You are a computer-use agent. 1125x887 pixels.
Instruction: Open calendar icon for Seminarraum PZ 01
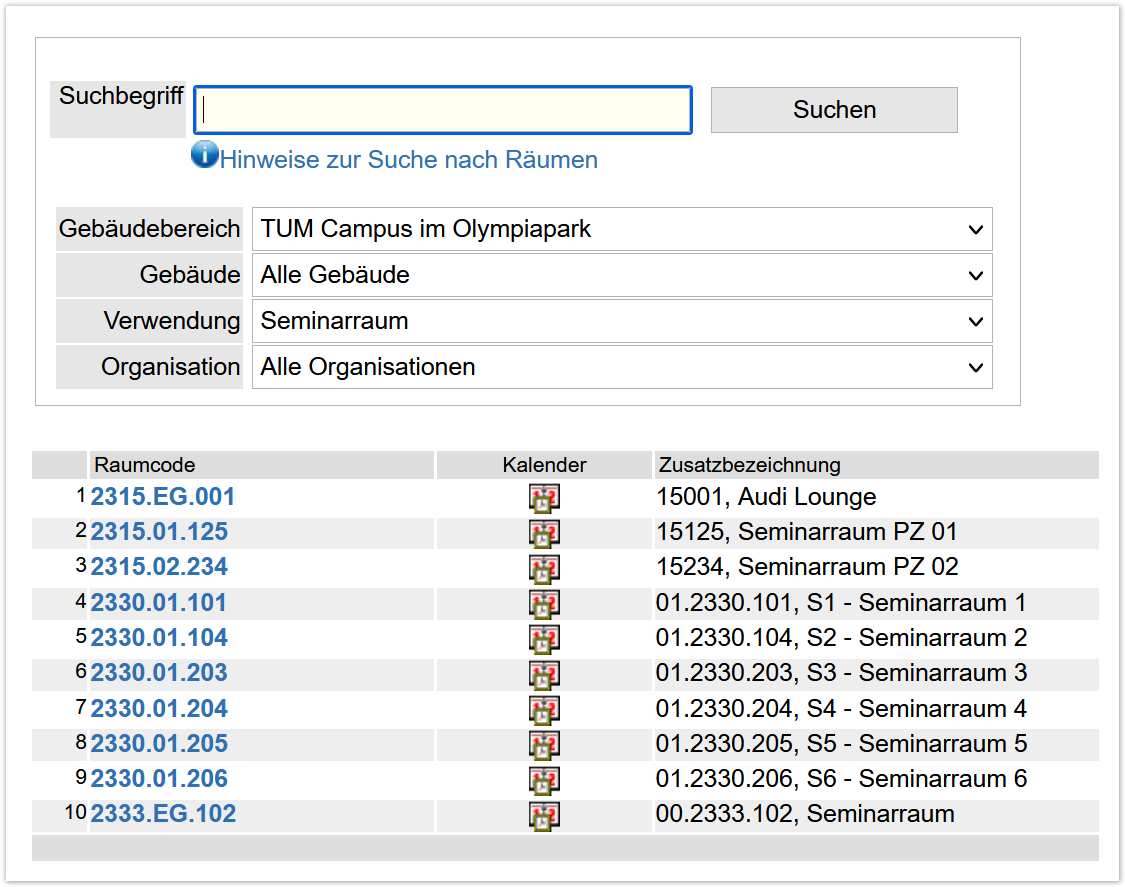[544, 533]
